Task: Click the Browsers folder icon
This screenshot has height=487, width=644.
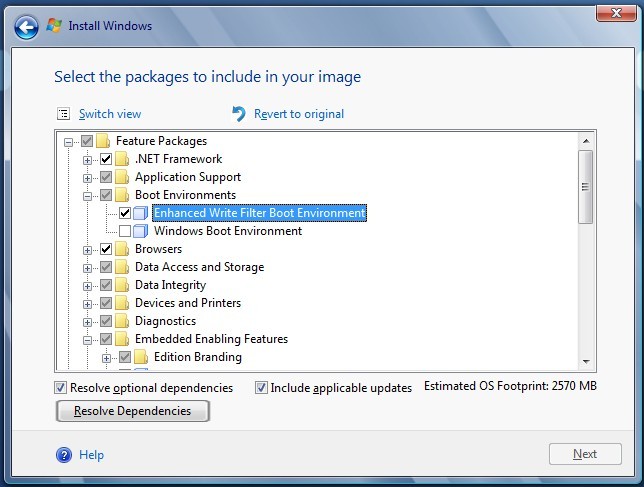Action: [122, 249]
